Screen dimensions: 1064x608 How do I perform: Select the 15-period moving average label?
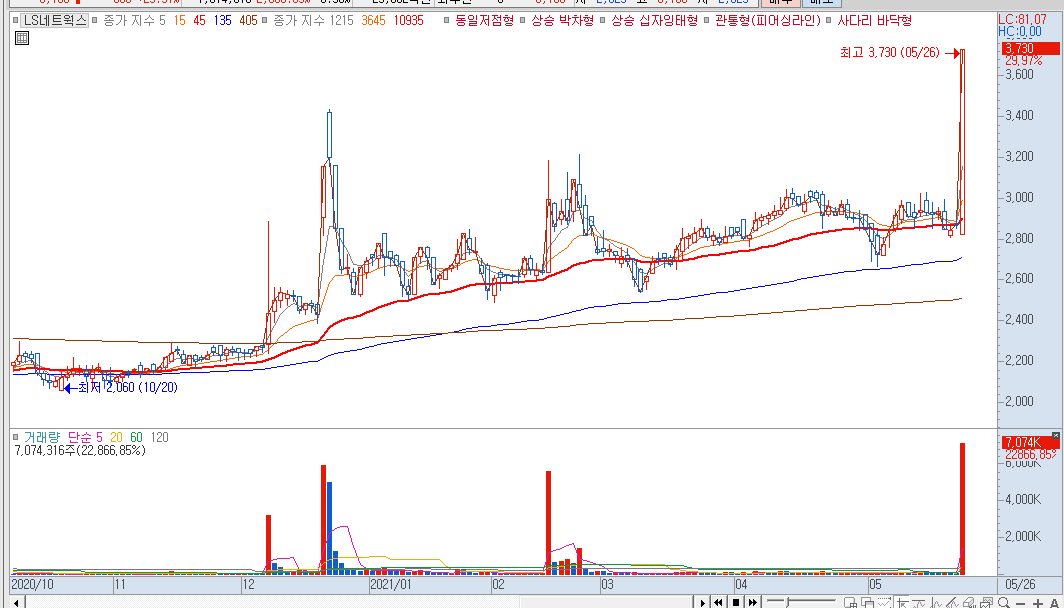[180, 20]
